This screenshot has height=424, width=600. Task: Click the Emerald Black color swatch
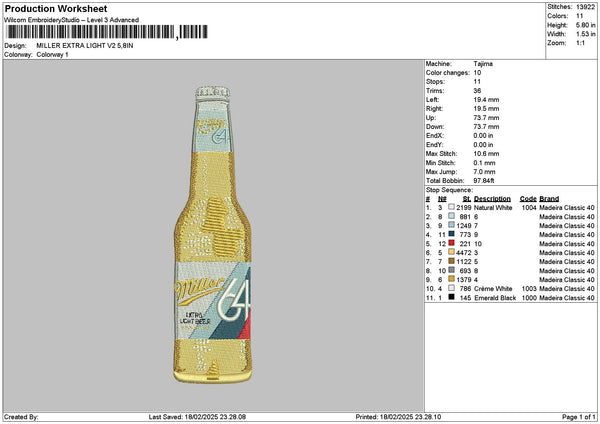tap(452, 297)
